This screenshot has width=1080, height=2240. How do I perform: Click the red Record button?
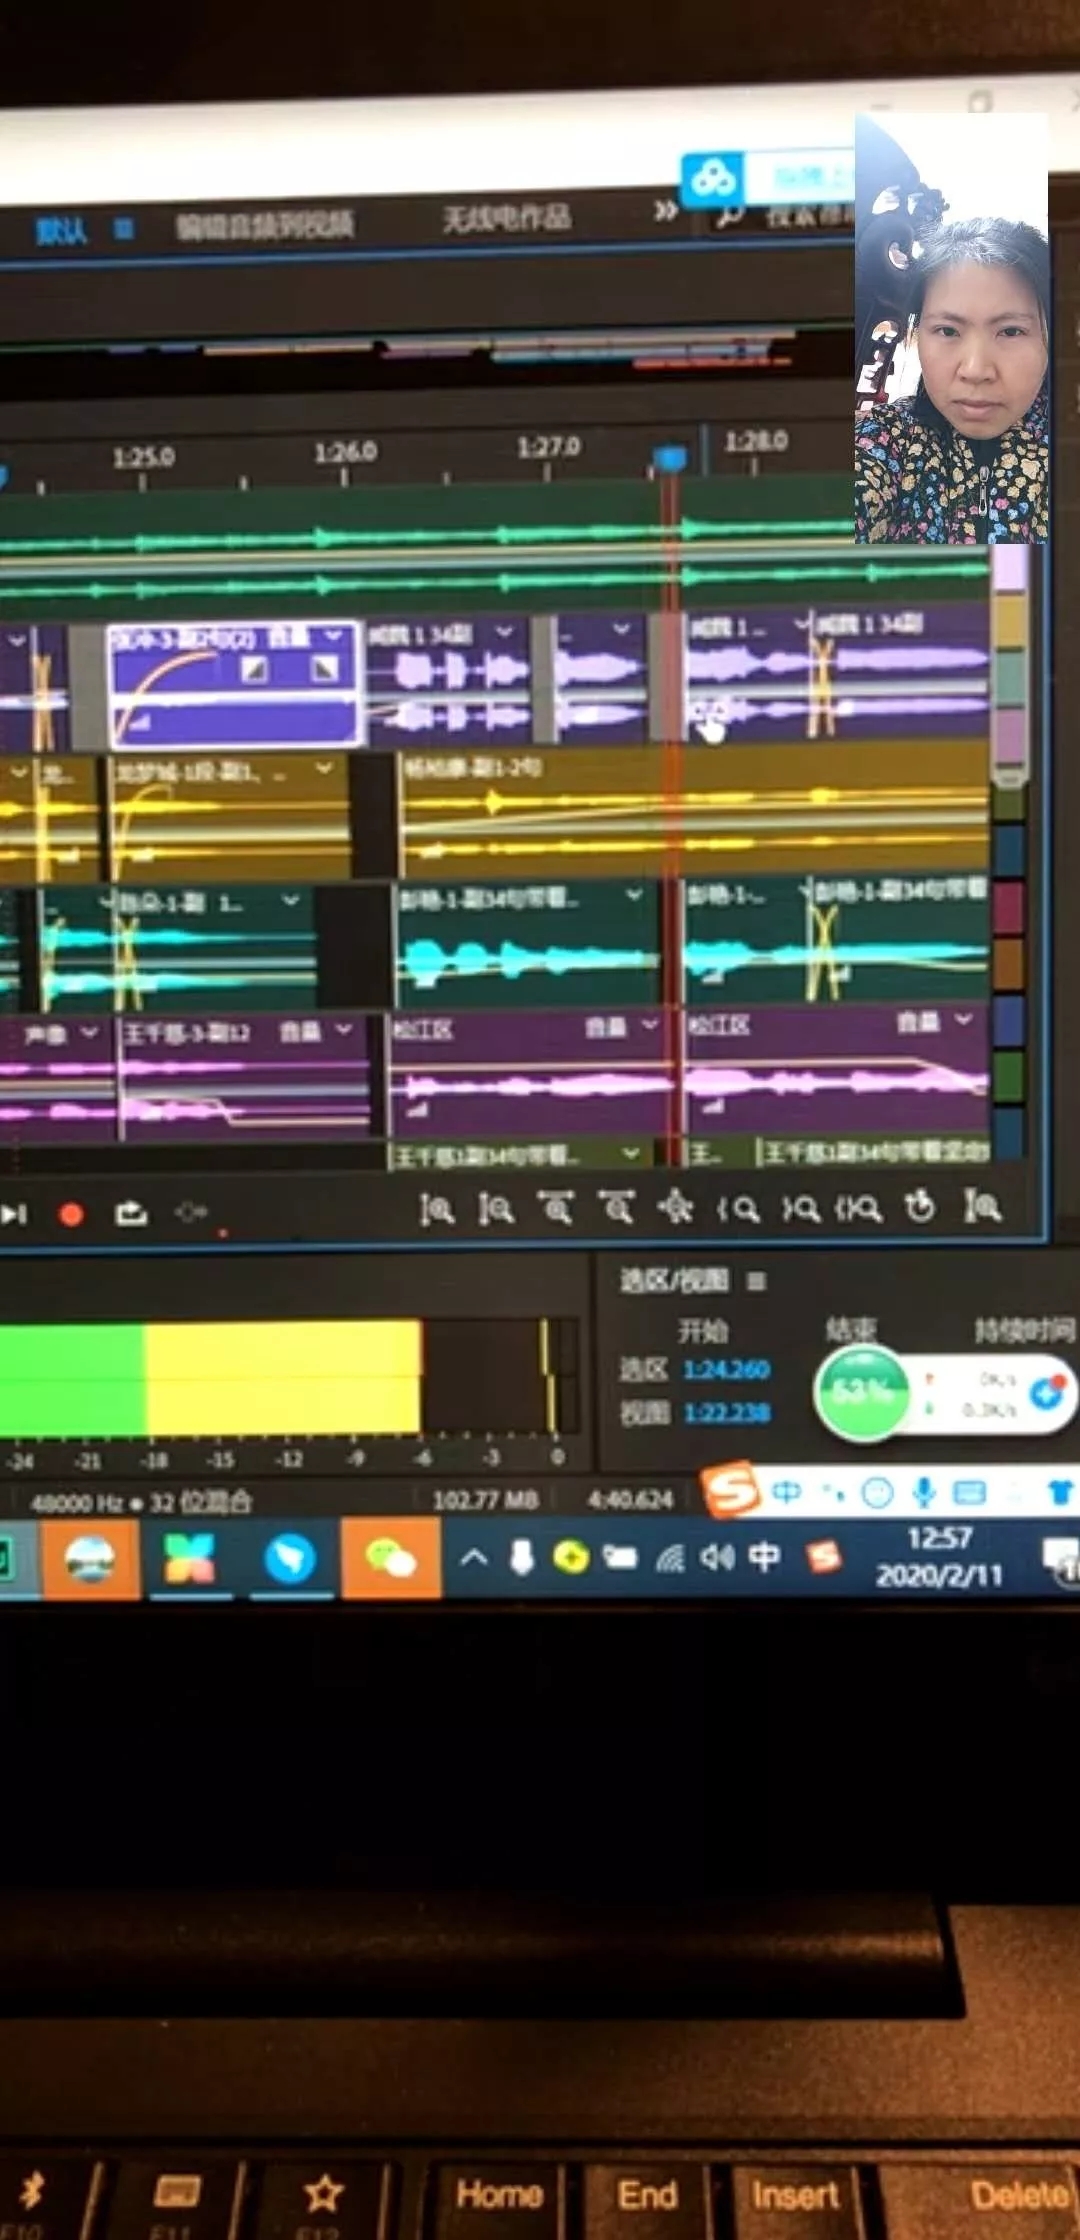pos(71,1214)
